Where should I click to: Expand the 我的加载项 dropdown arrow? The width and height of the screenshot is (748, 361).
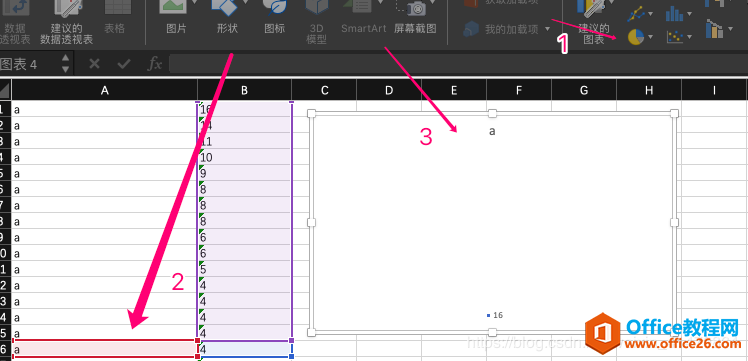coord(547,30)
